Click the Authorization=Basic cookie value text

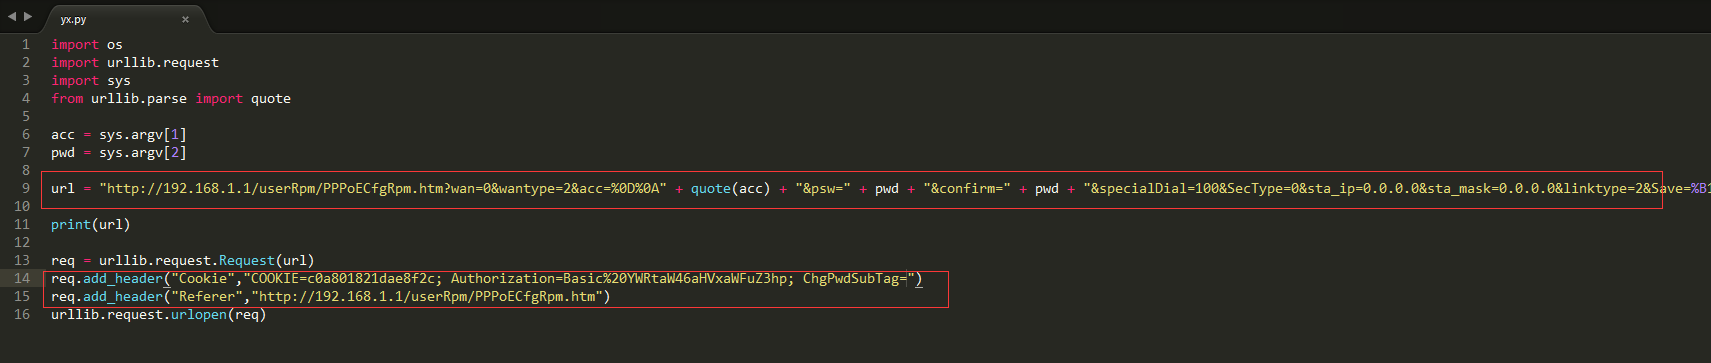[x=623, y=278]
